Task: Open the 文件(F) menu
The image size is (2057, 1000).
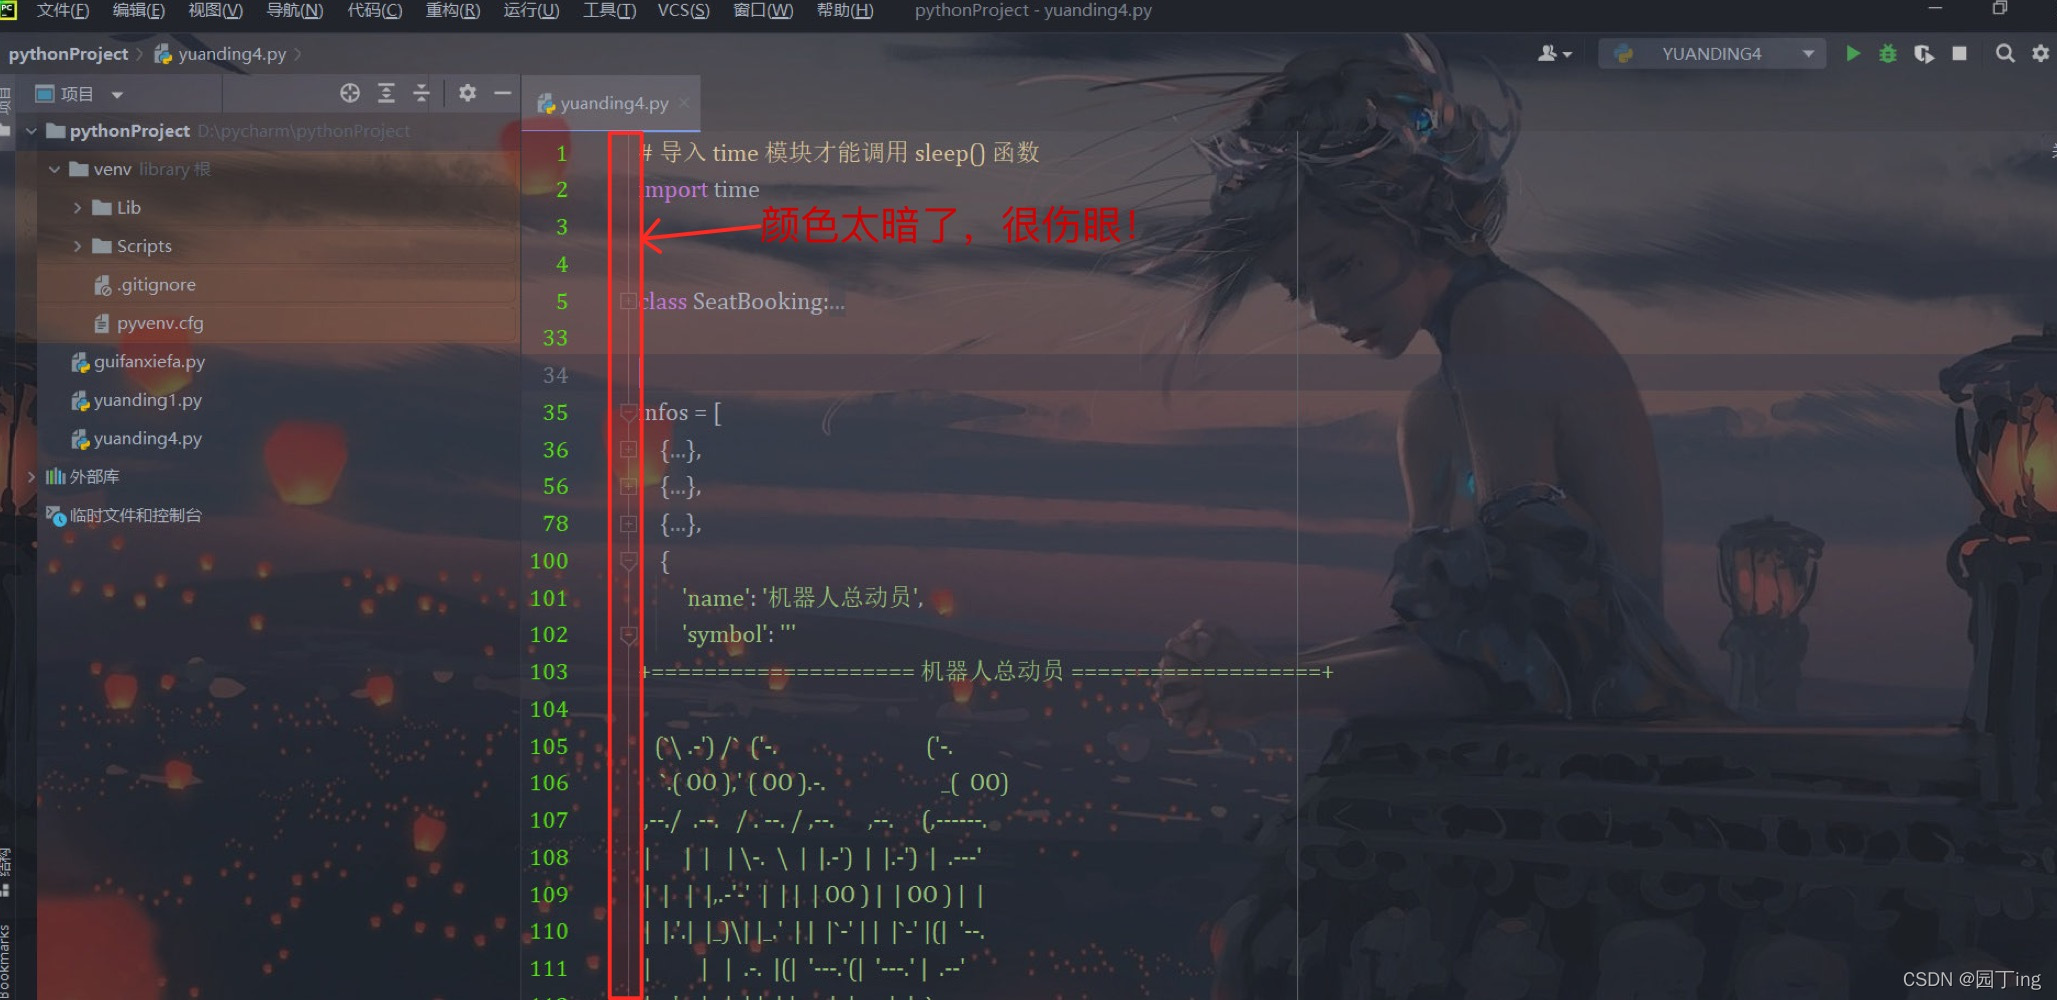Action: [62, 10]
